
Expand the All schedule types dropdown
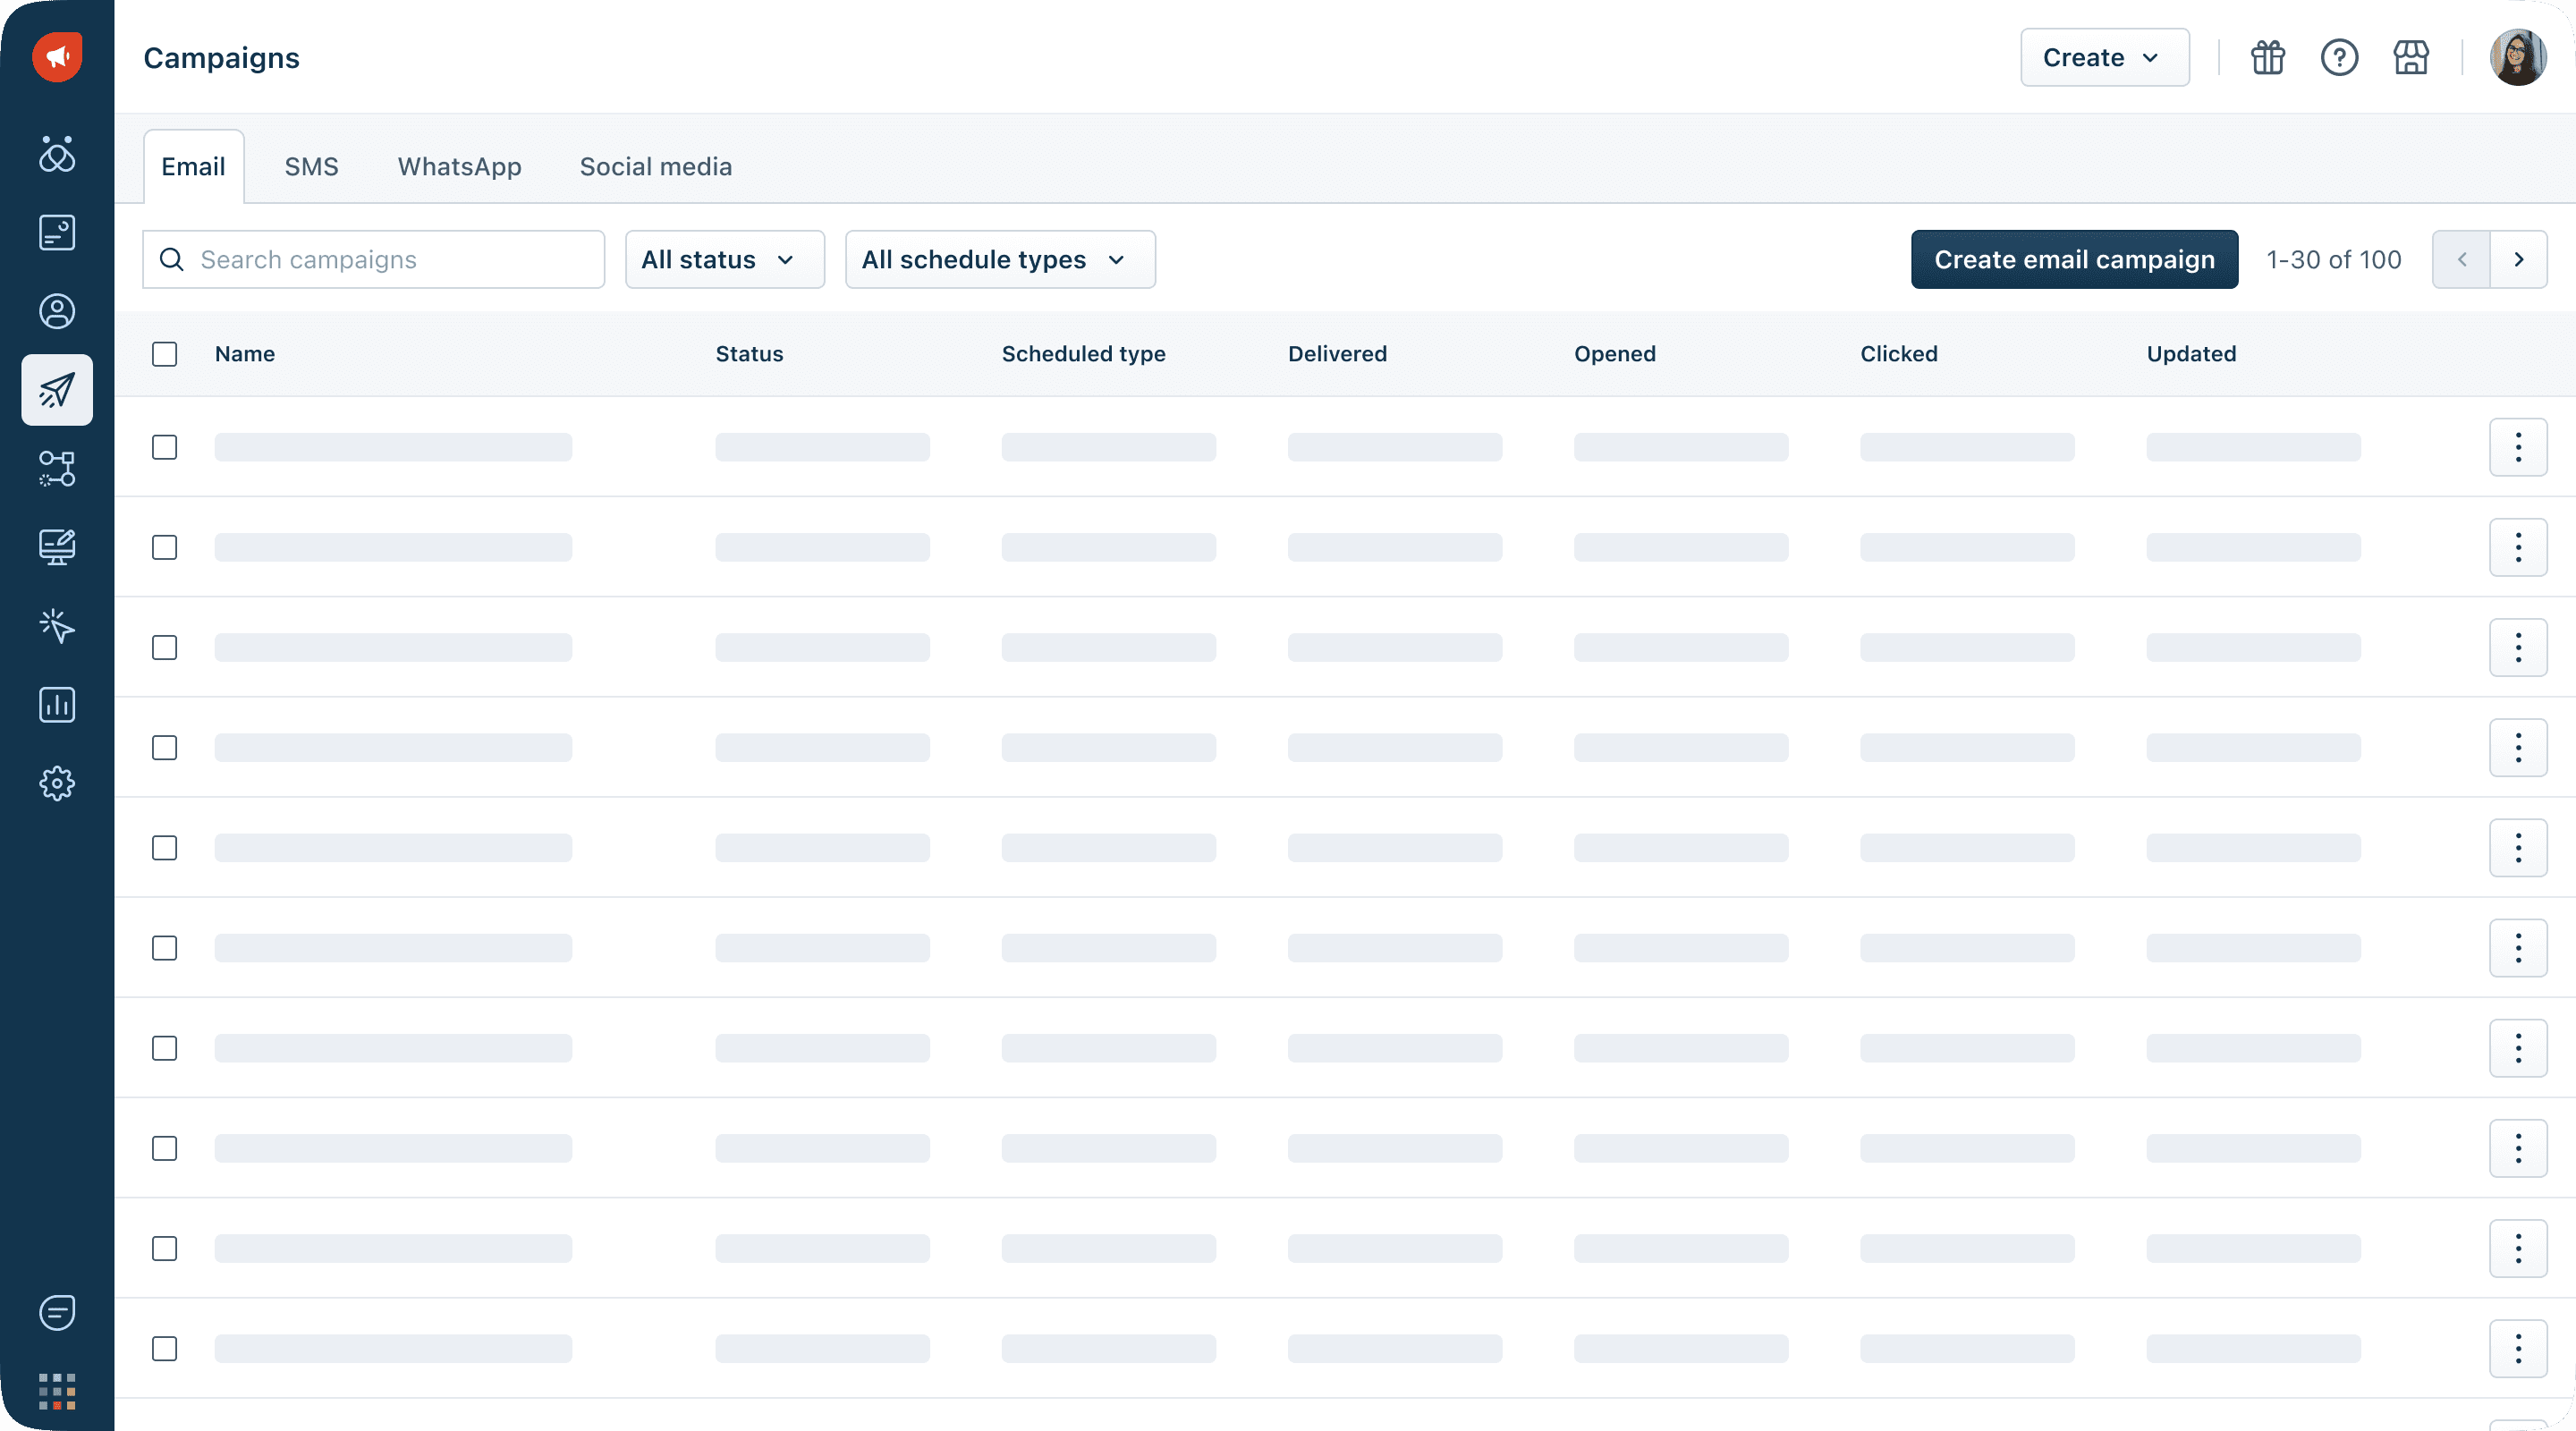(x=999, y=260)
